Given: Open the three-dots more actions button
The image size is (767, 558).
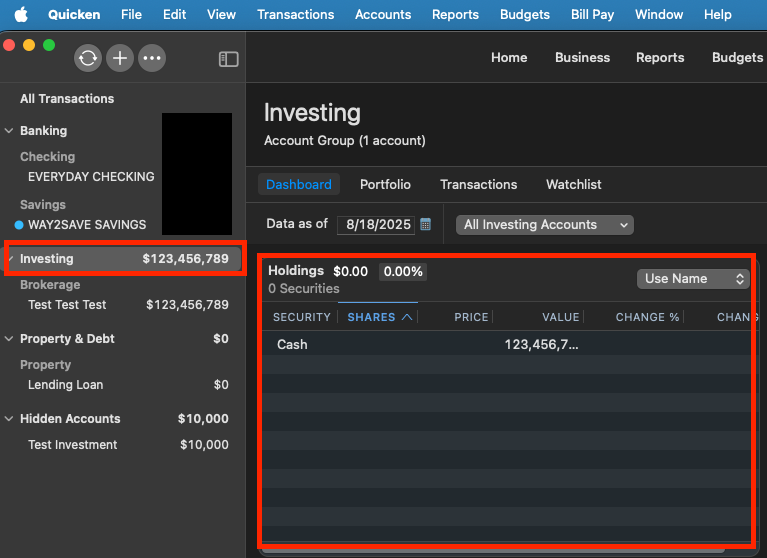Looking at the screenshot, I should pos(152,58).
